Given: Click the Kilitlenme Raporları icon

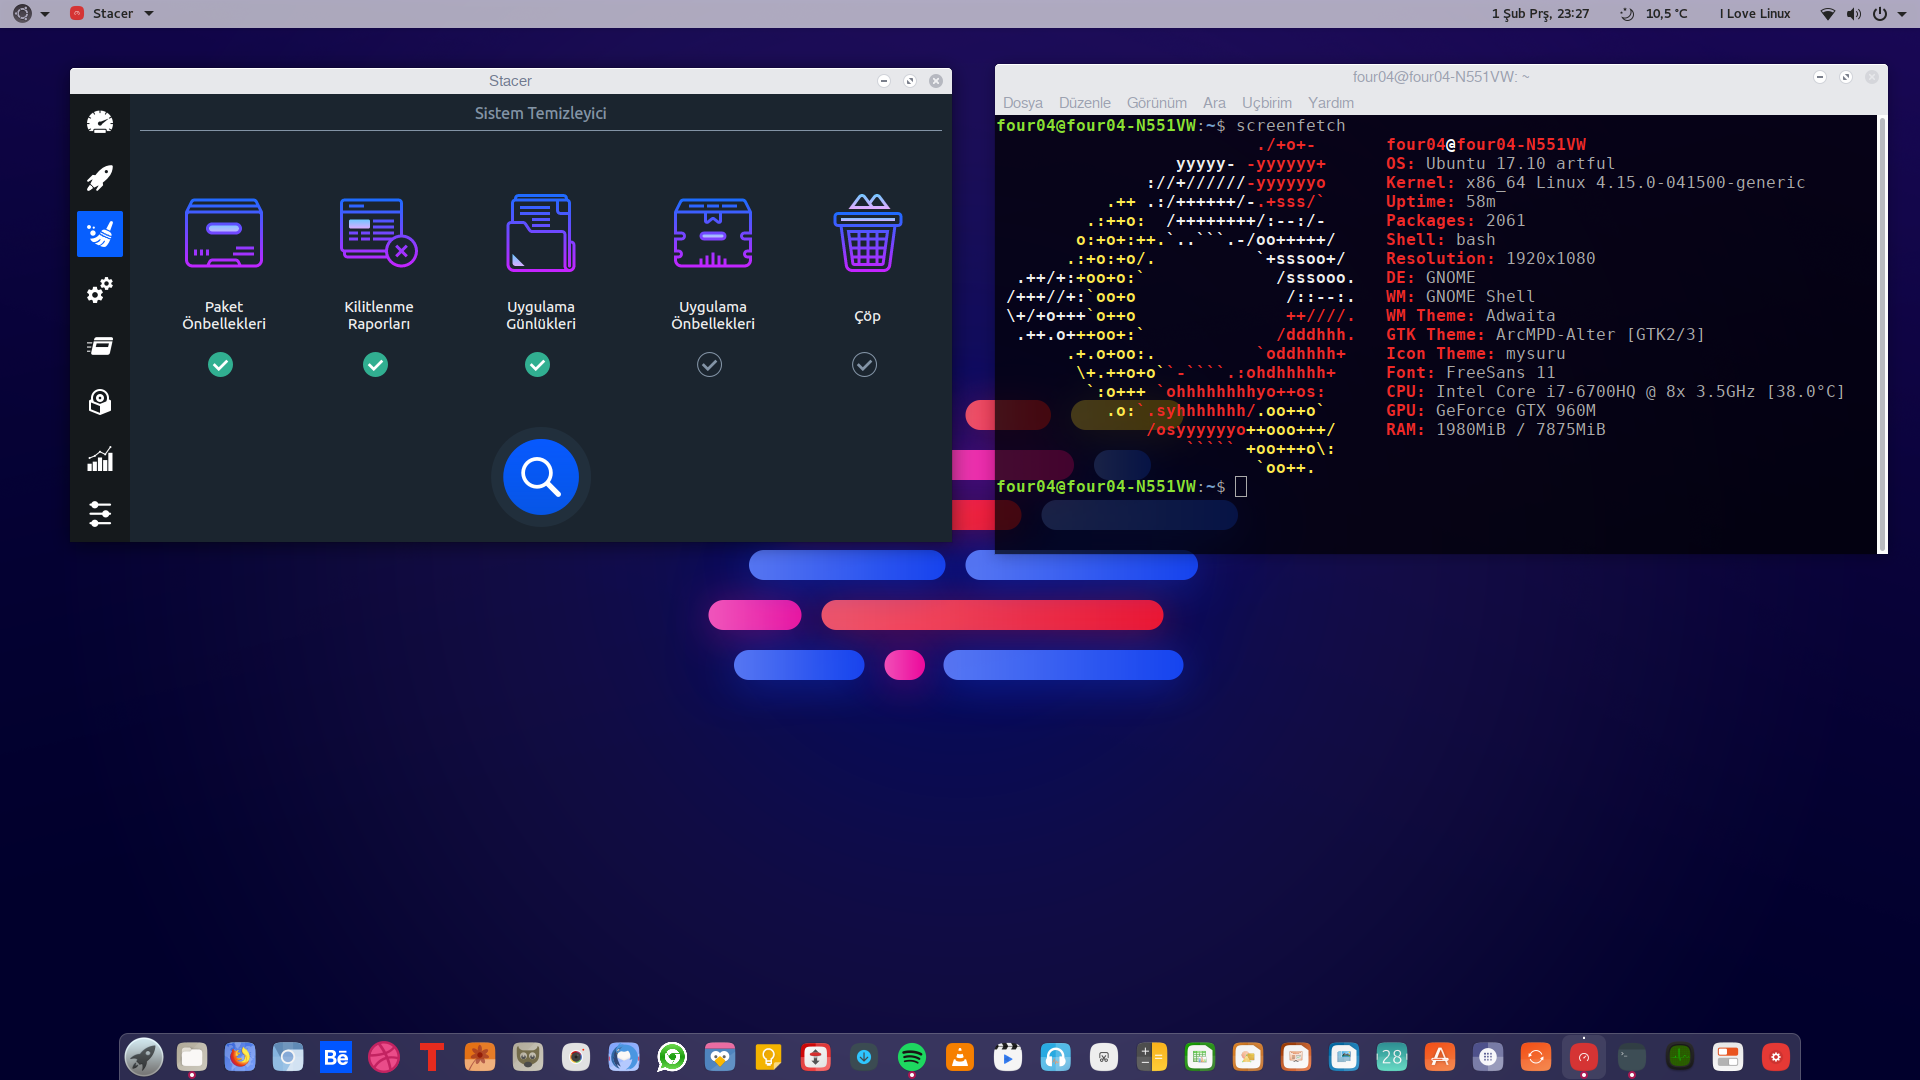Looking at the screenshot, I should tap(378, 233).
